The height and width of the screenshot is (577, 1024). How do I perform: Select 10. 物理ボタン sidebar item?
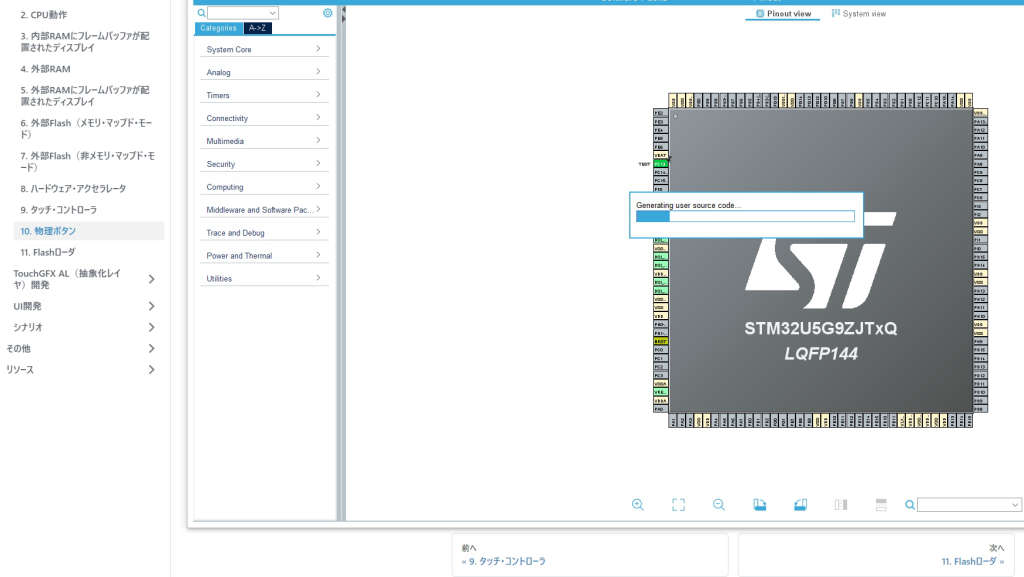[x=89, y=231]
